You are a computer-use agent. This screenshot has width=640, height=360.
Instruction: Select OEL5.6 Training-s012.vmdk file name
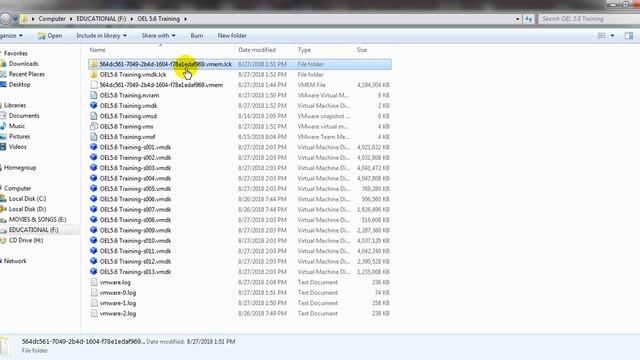click(136, 261)
